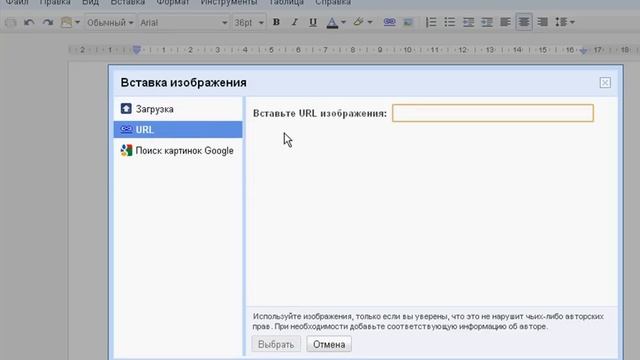This screenshot has height=360, width=640.
Task: Open the Формат menu
Action: [x=173, y=2]
